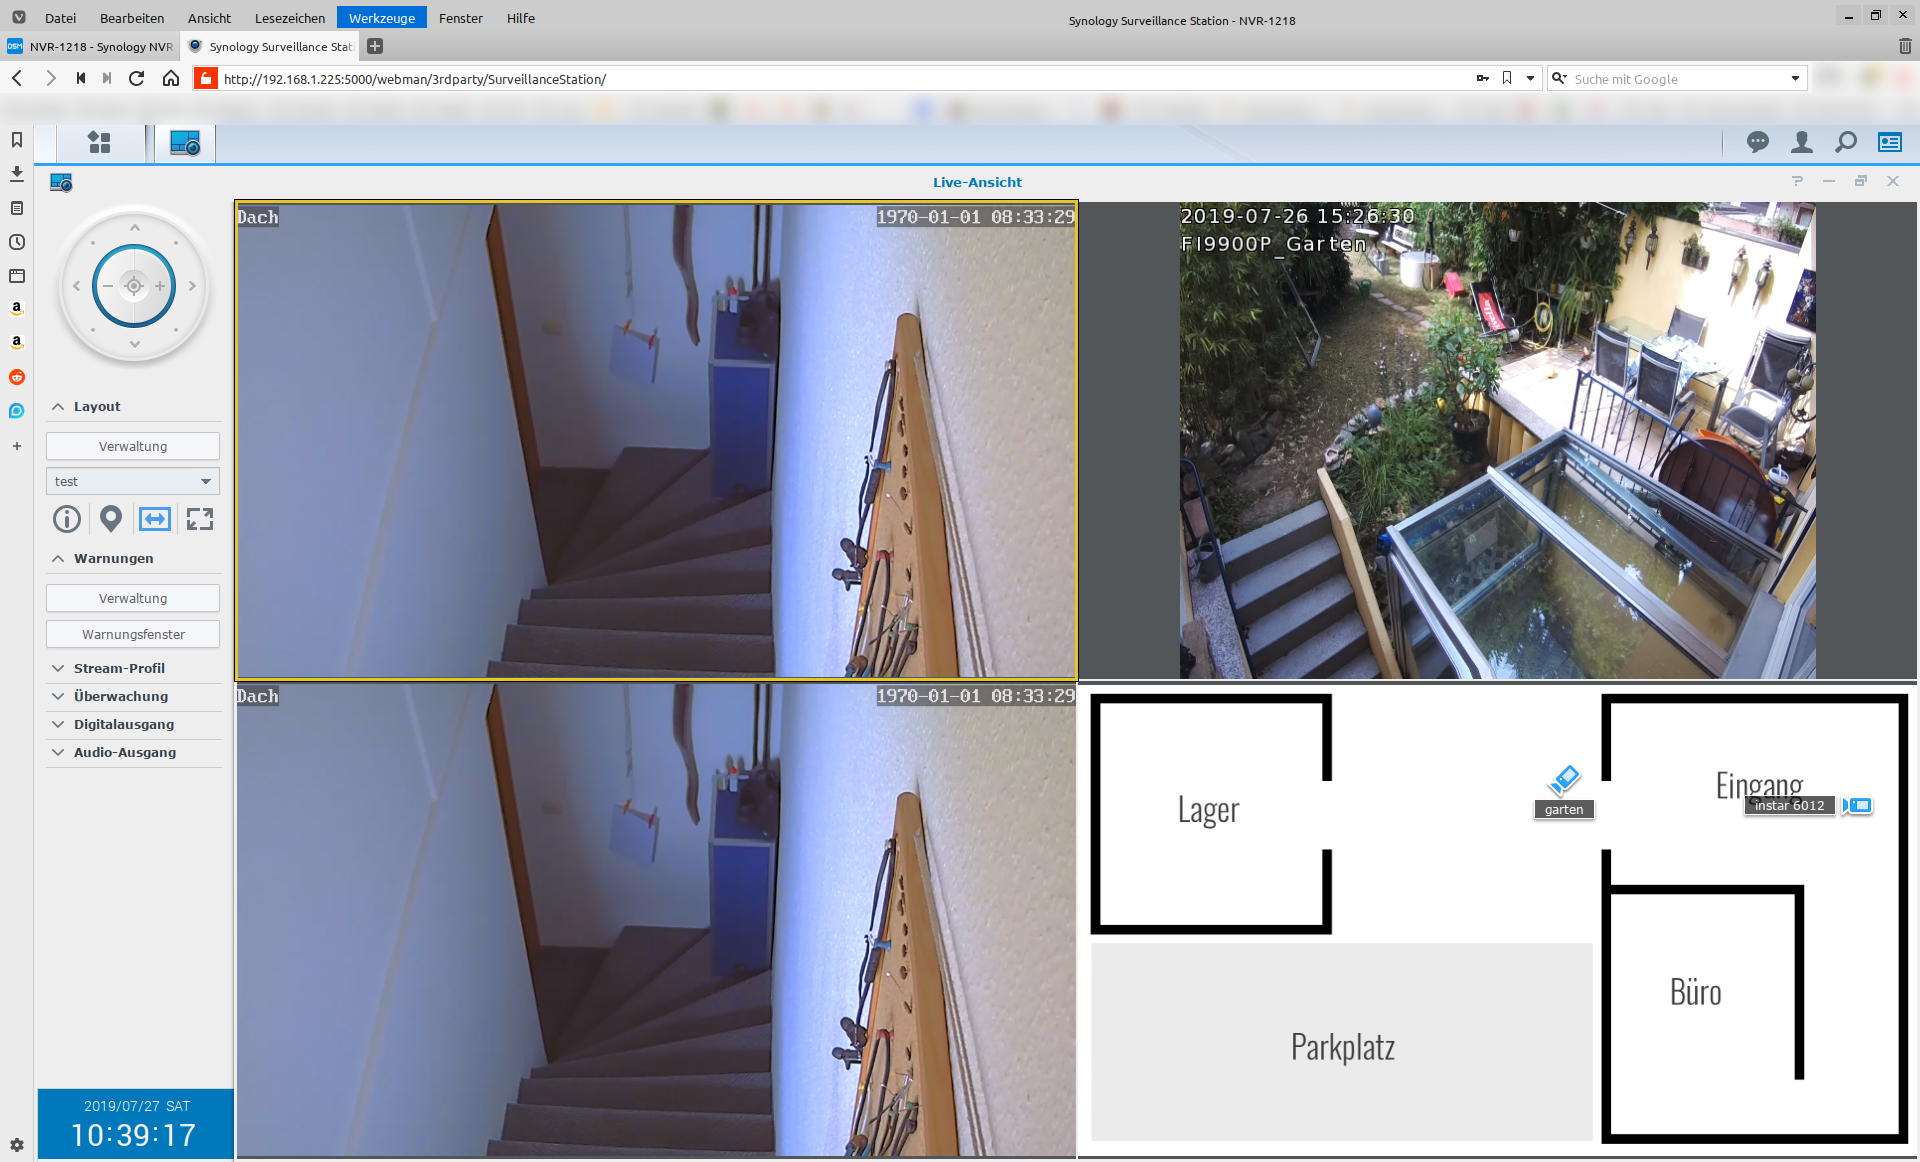Show camera info with the info icon
1920x1162 pixels.
pyautogui.click(x=67, y=519)
